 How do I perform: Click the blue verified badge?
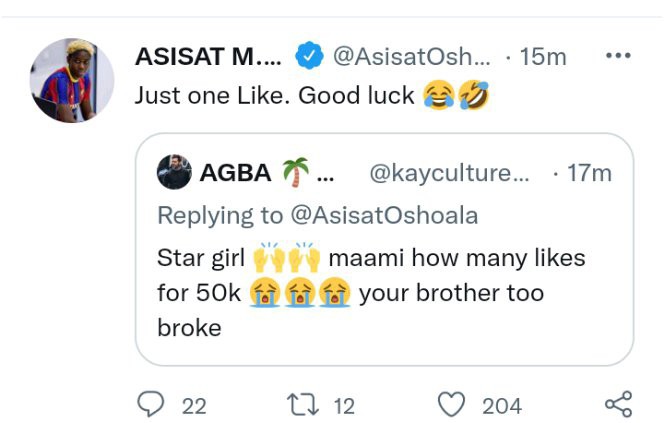[x=309, y=55]
